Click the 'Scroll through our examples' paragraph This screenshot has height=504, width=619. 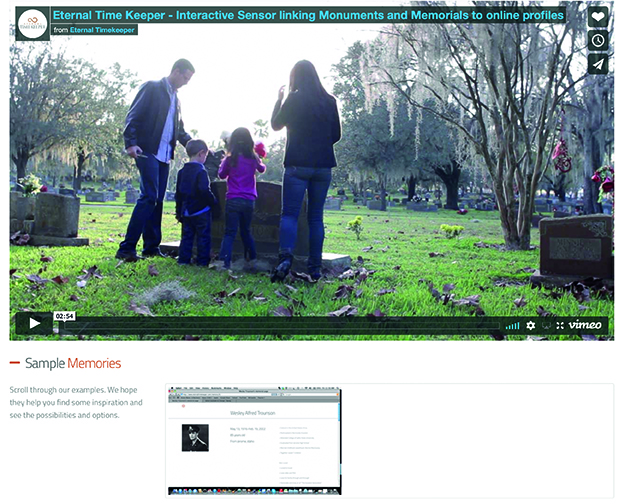76,403
